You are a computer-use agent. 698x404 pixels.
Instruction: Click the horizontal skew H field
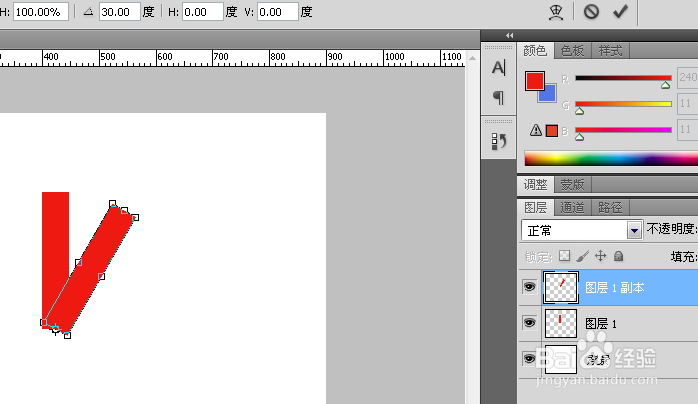(x=203, y=12)
